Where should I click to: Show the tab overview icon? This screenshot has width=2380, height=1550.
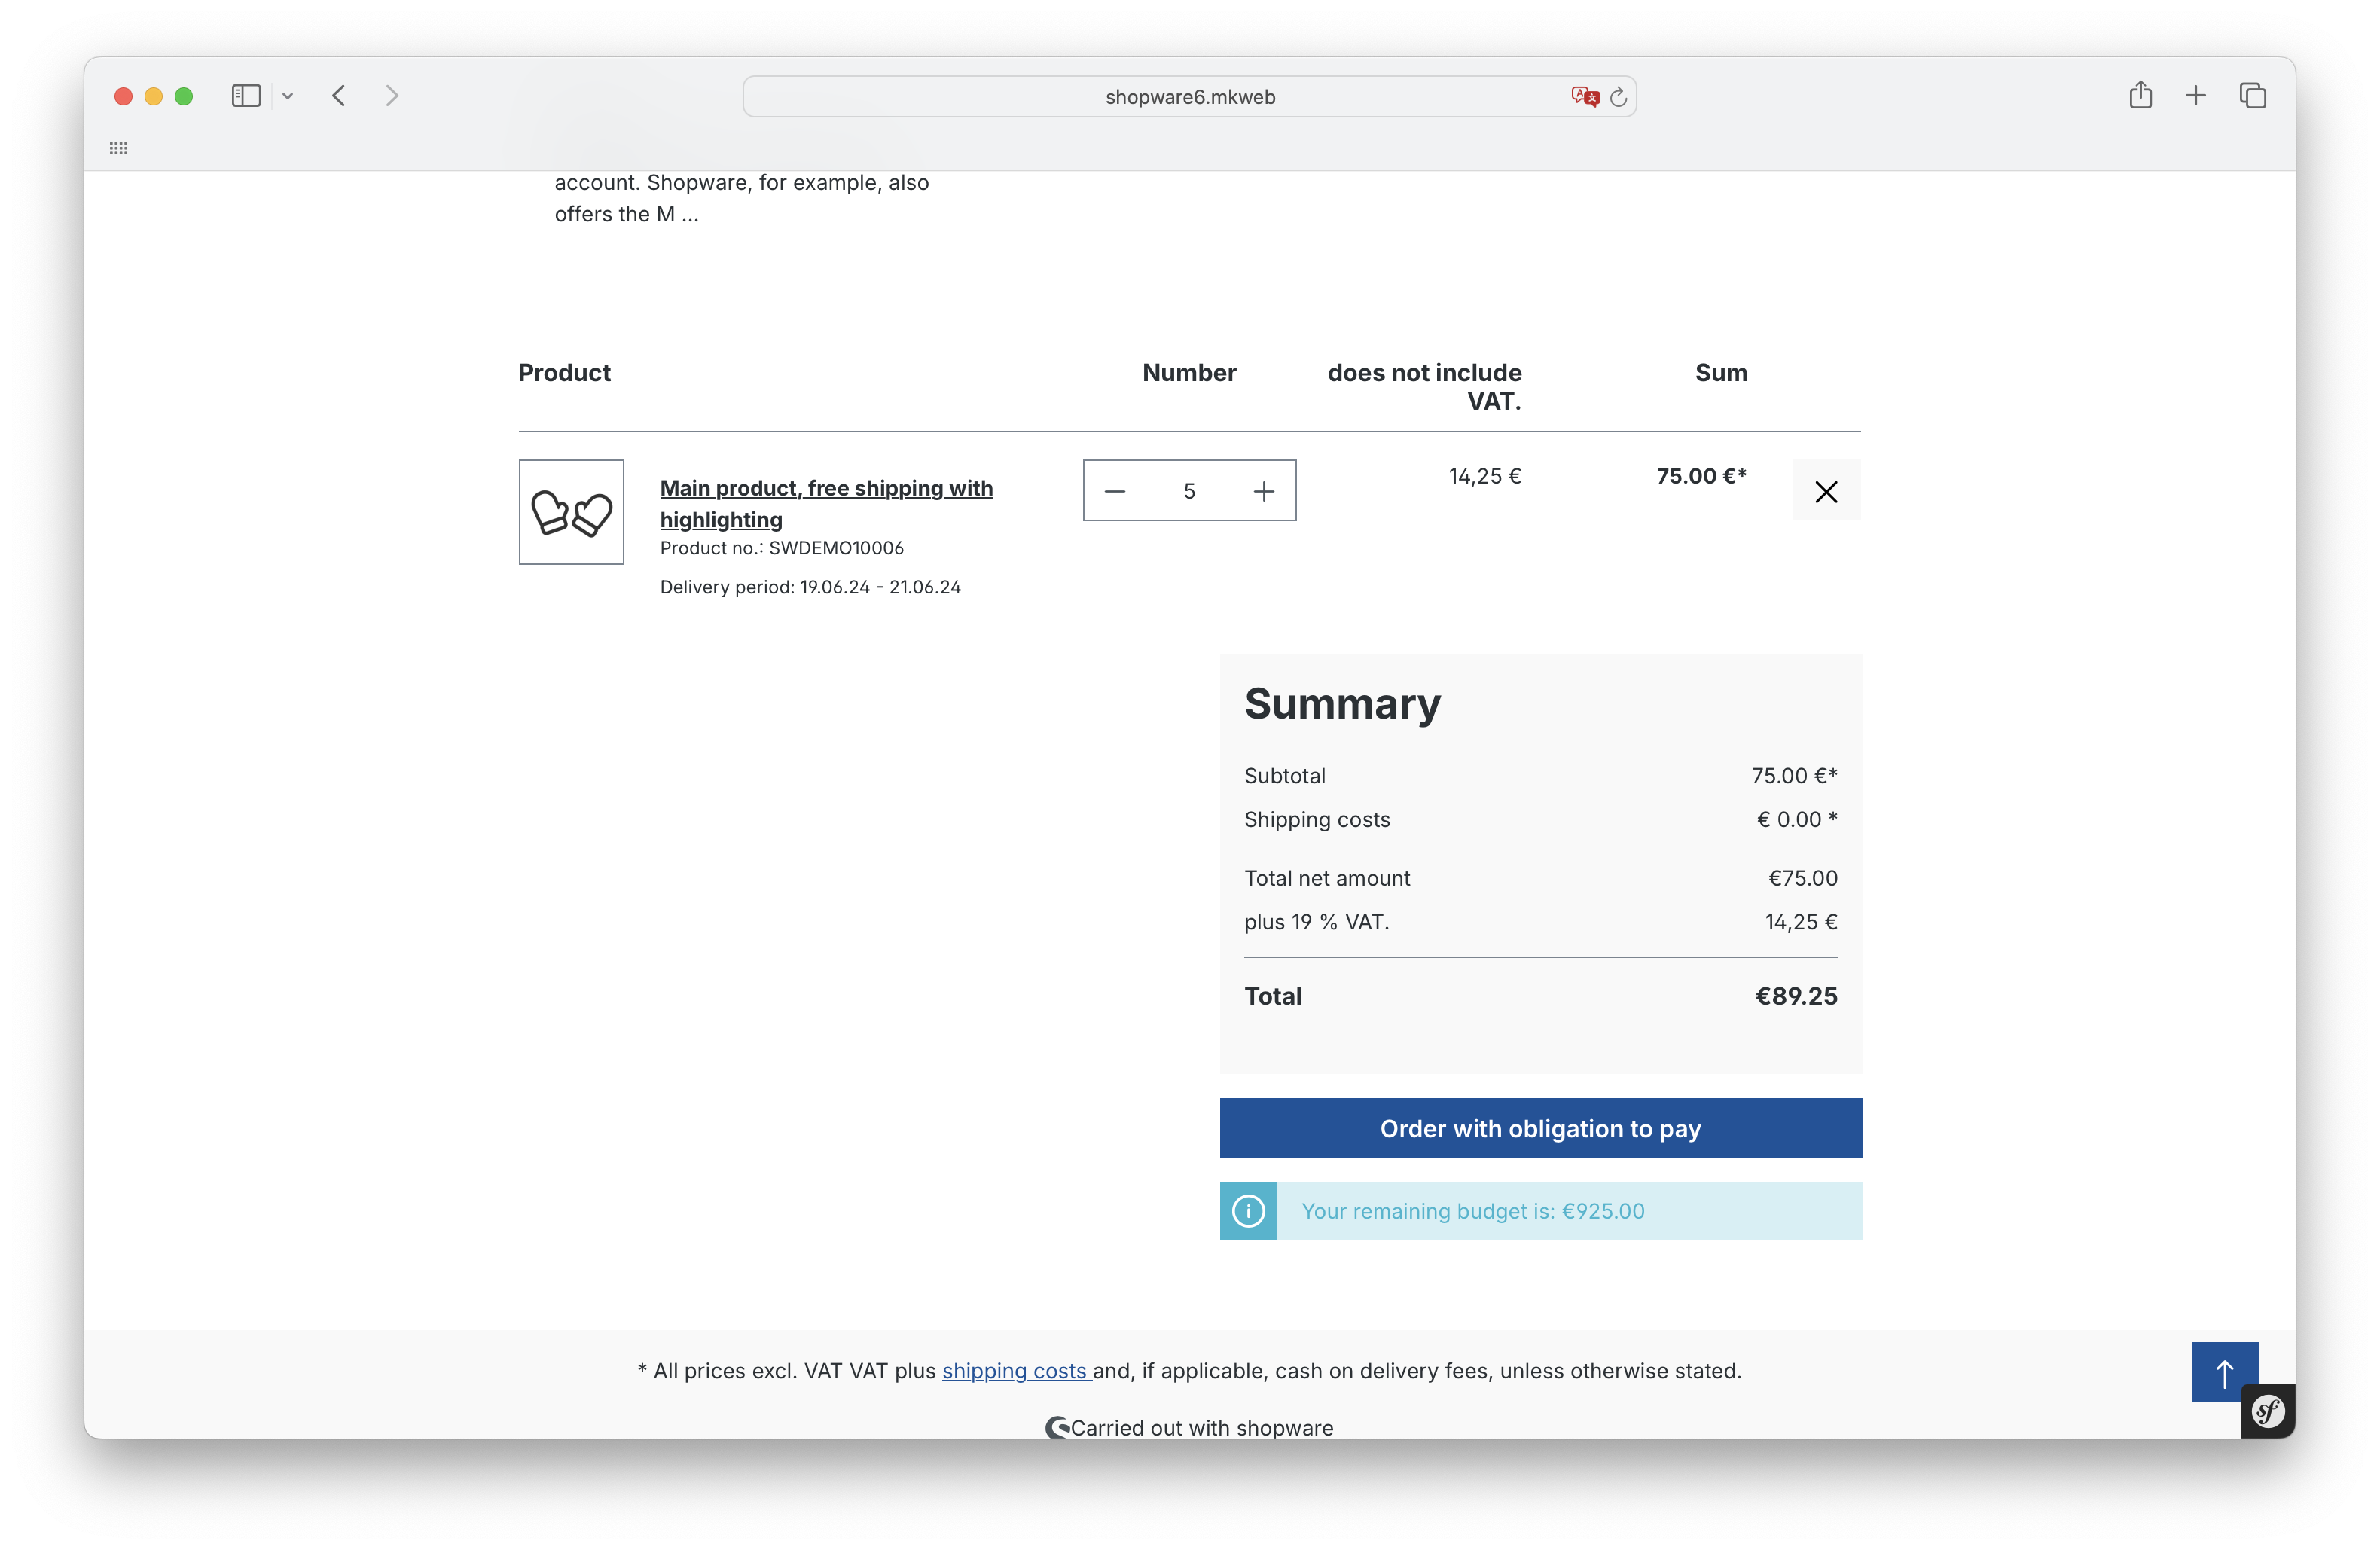[2252, 96]
